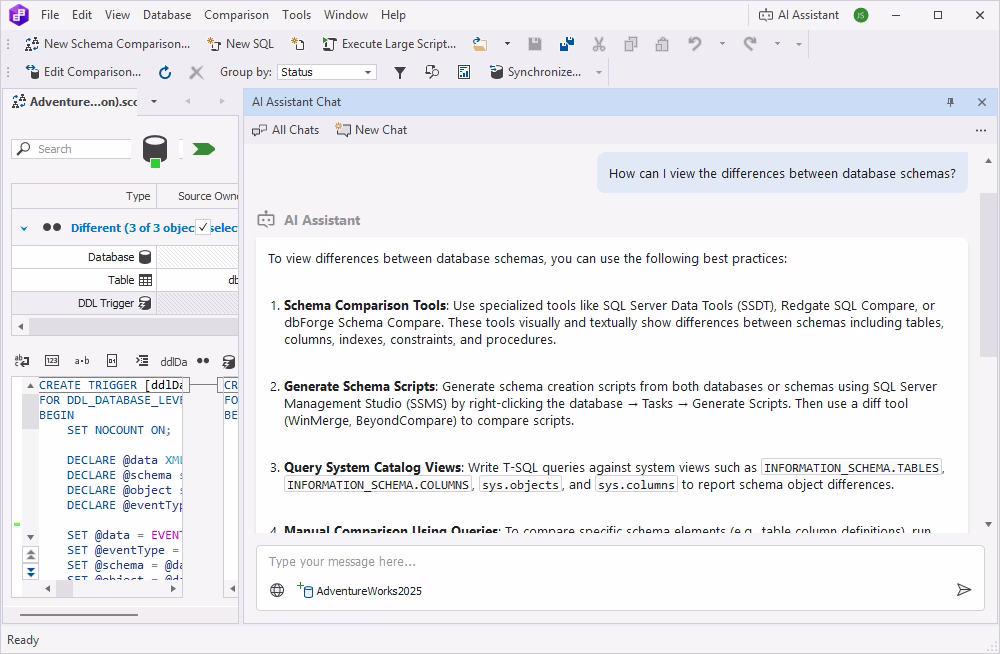This screenshot has width=1000, height=654.
Task: Toggle line numbers icon labeled 123
Action: click(x=52, y=361)
